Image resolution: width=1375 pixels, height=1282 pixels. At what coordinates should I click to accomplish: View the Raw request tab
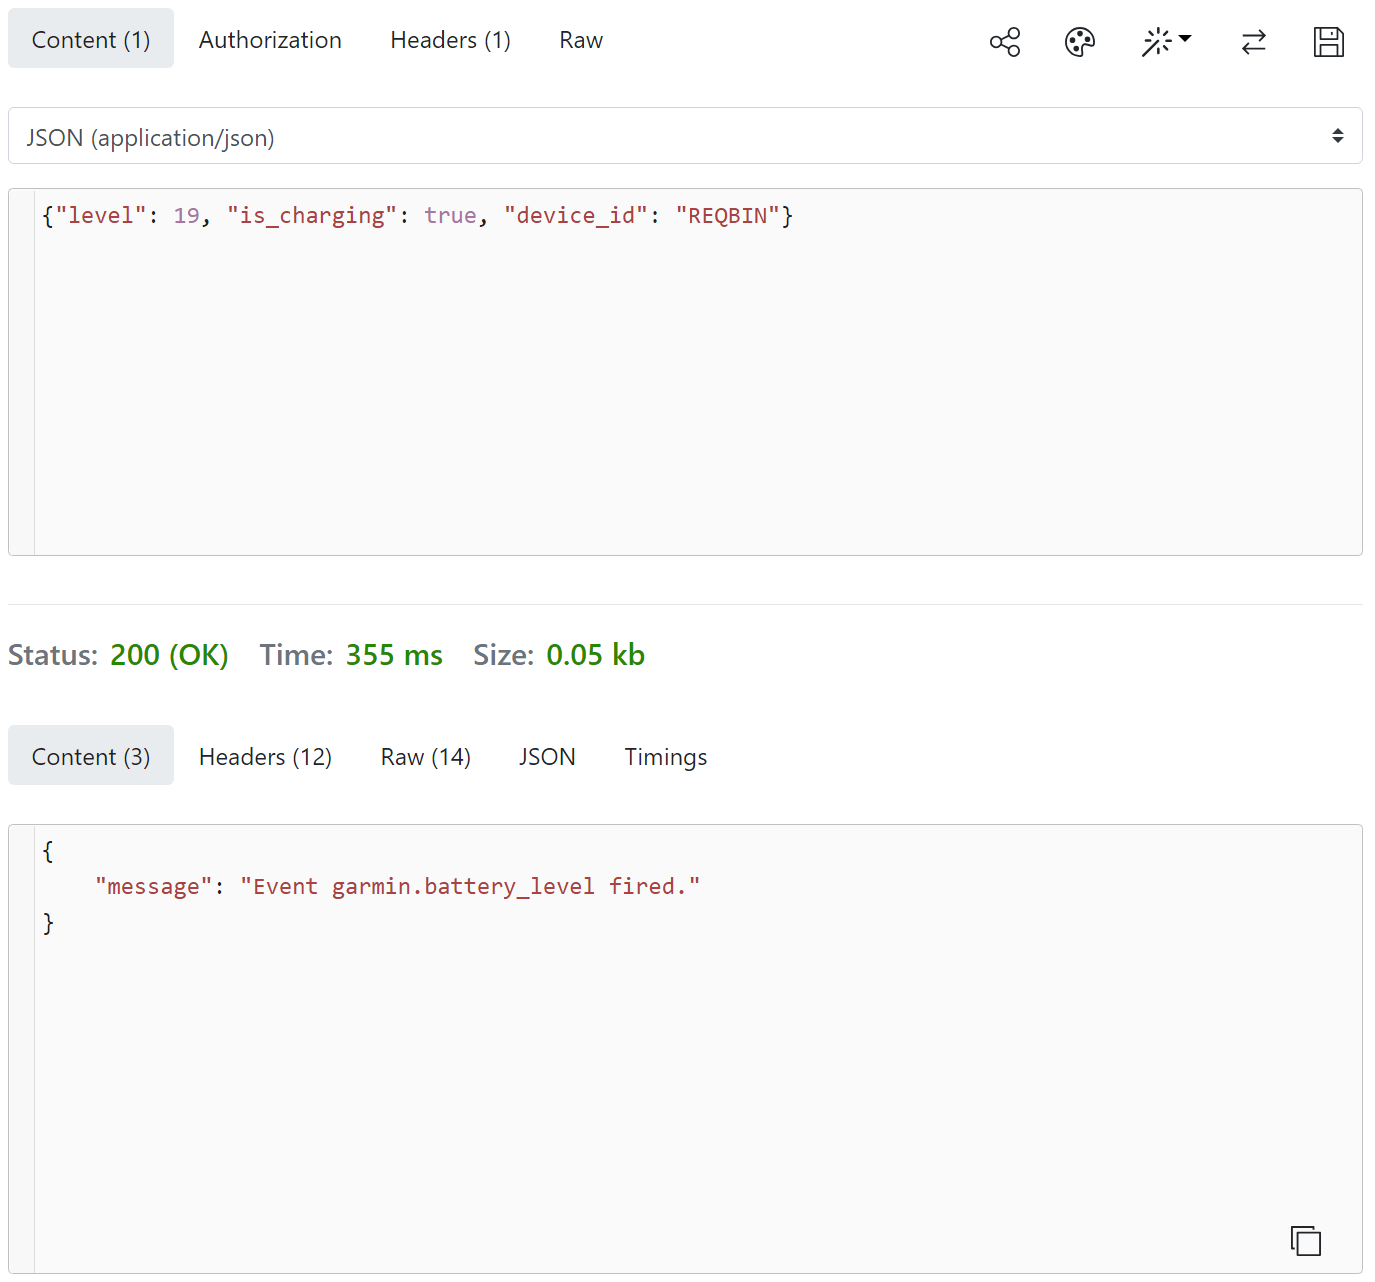tap(581, 39)
